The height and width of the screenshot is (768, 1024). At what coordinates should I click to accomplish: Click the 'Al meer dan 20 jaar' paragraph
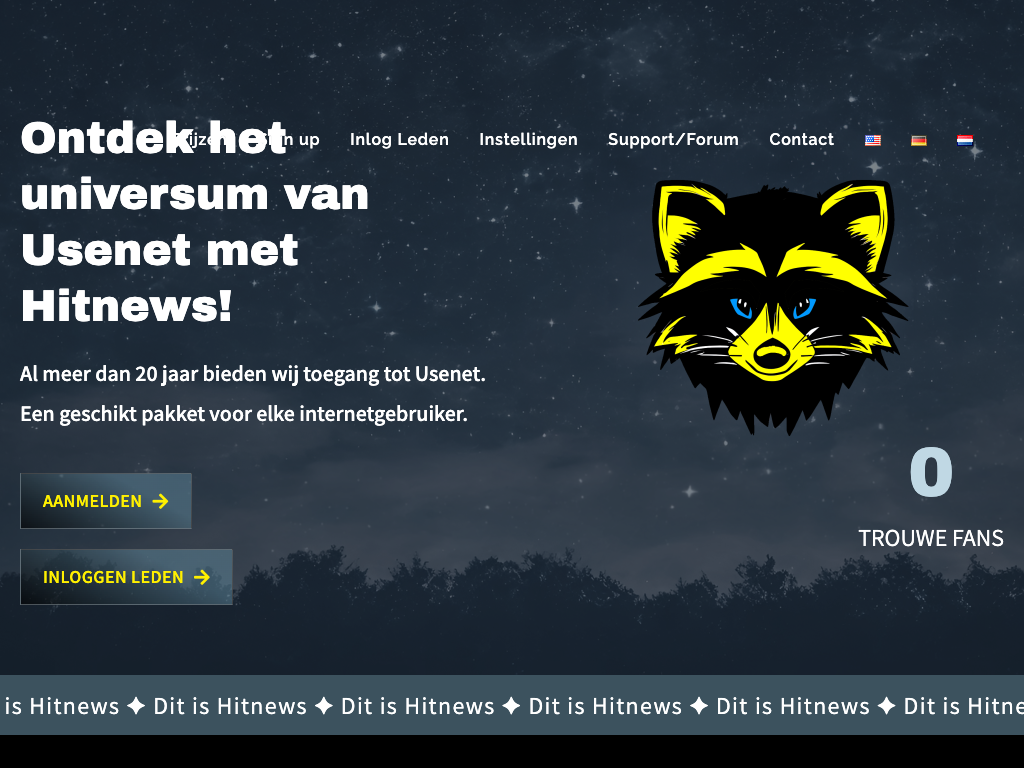(253, 374)
